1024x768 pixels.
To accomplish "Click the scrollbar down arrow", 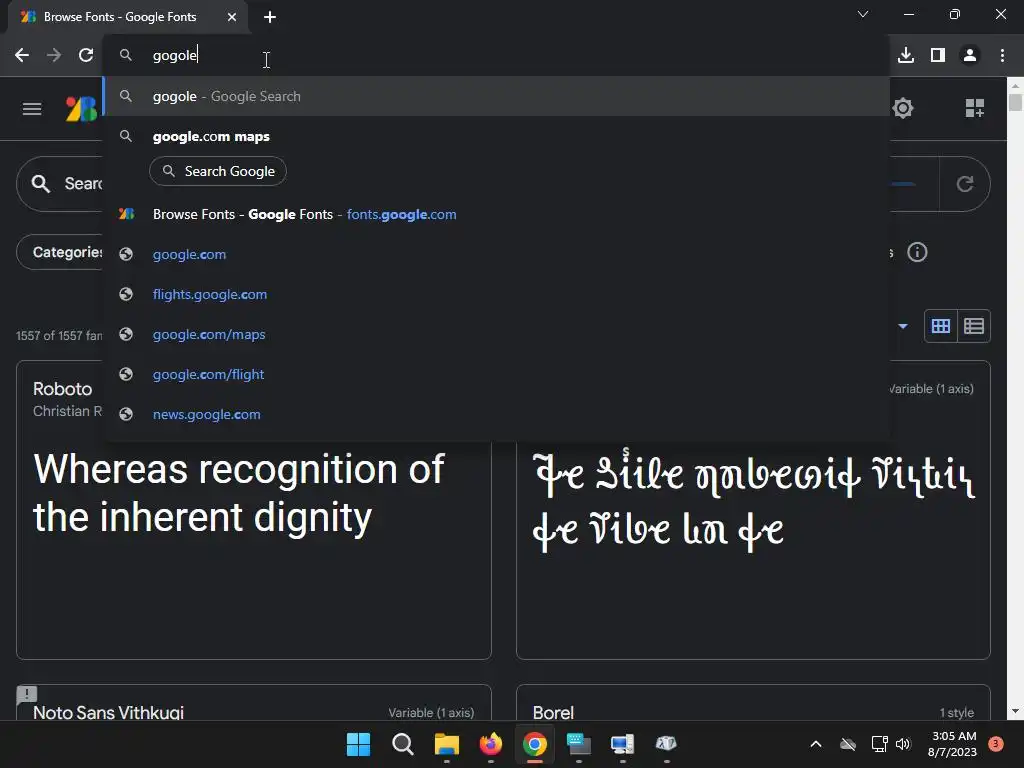I will (x=1016, y=711).
